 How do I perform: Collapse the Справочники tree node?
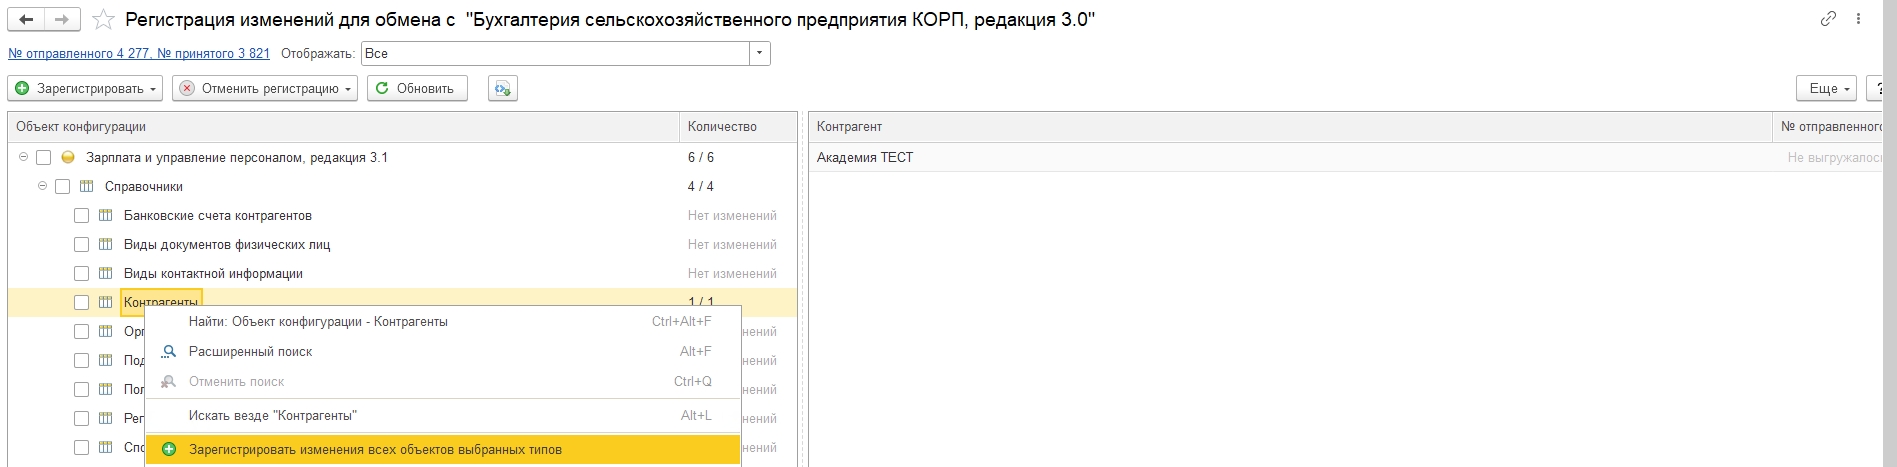(x=42, y=187)
